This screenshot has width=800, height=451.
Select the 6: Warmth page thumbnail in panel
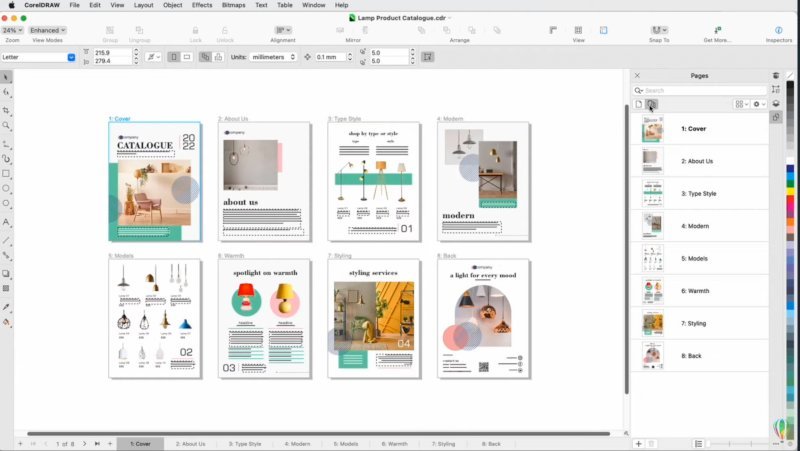[x=652, y=292]
